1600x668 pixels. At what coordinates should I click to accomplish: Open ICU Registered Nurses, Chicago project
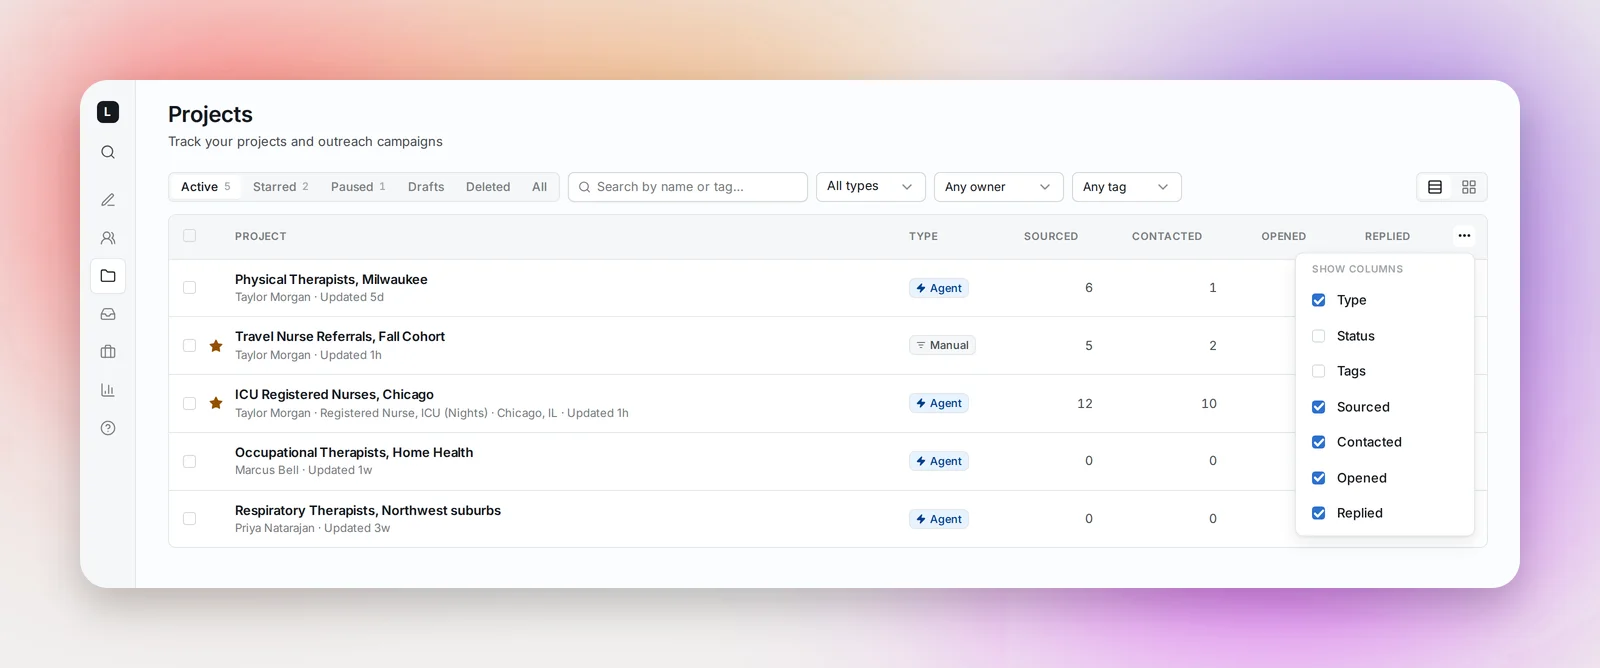point(334,395)
